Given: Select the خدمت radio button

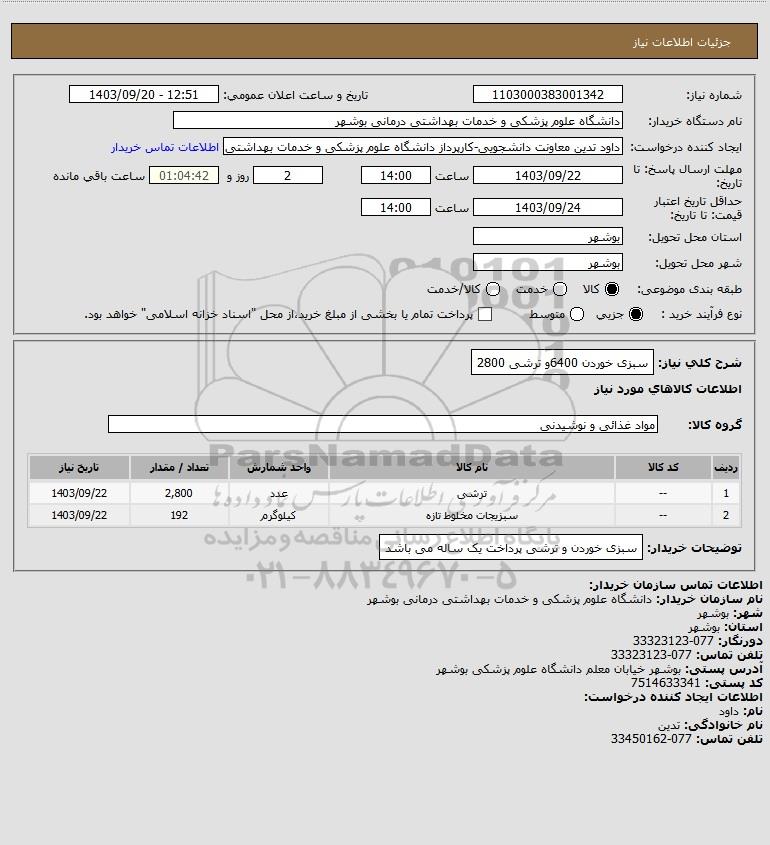Looking at the screenshot, I should point(560,289).
